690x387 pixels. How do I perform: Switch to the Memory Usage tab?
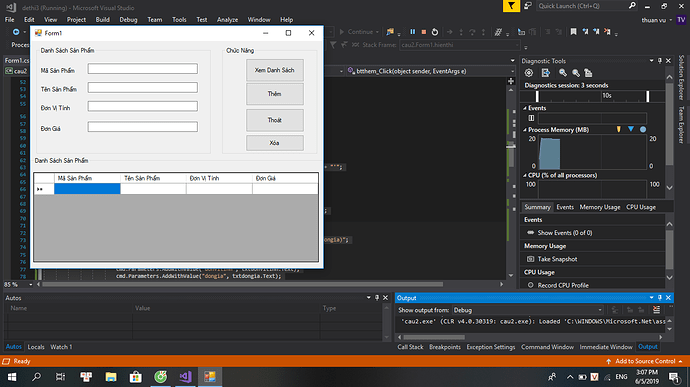click(x=599, y=207)
